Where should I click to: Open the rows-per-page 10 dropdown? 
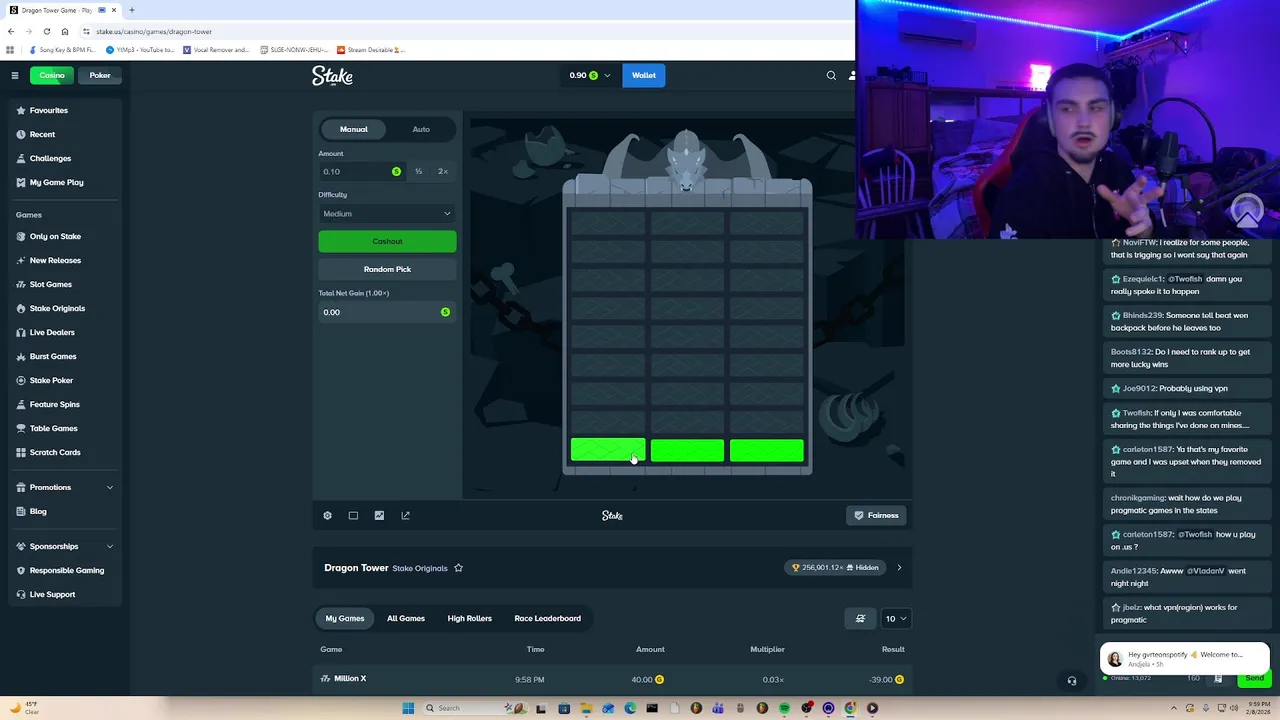click(x=894, y=618)
